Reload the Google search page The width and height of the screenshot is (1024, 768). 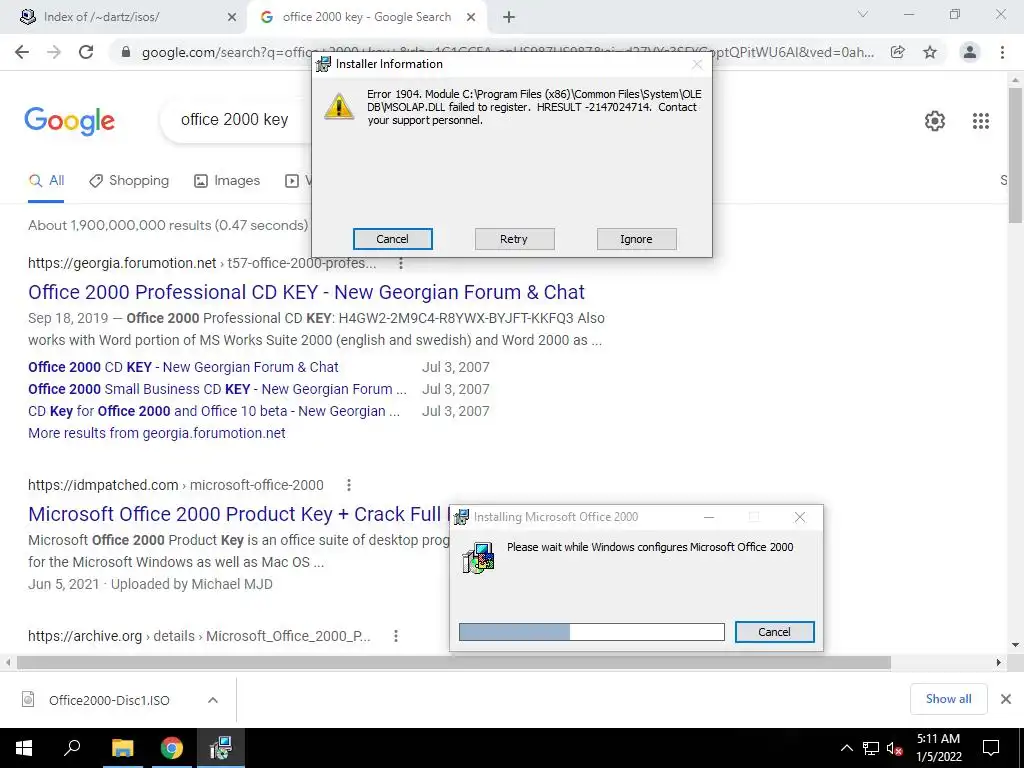(86, 52)
